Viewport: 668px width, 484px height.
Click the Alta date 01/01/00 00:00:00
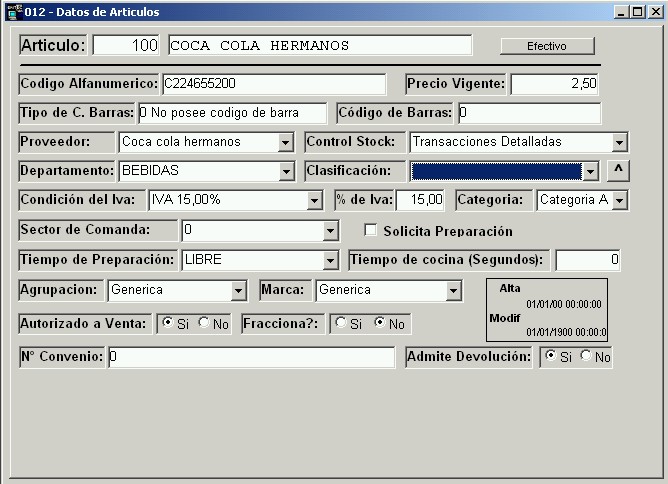click(x=564, y=304)
